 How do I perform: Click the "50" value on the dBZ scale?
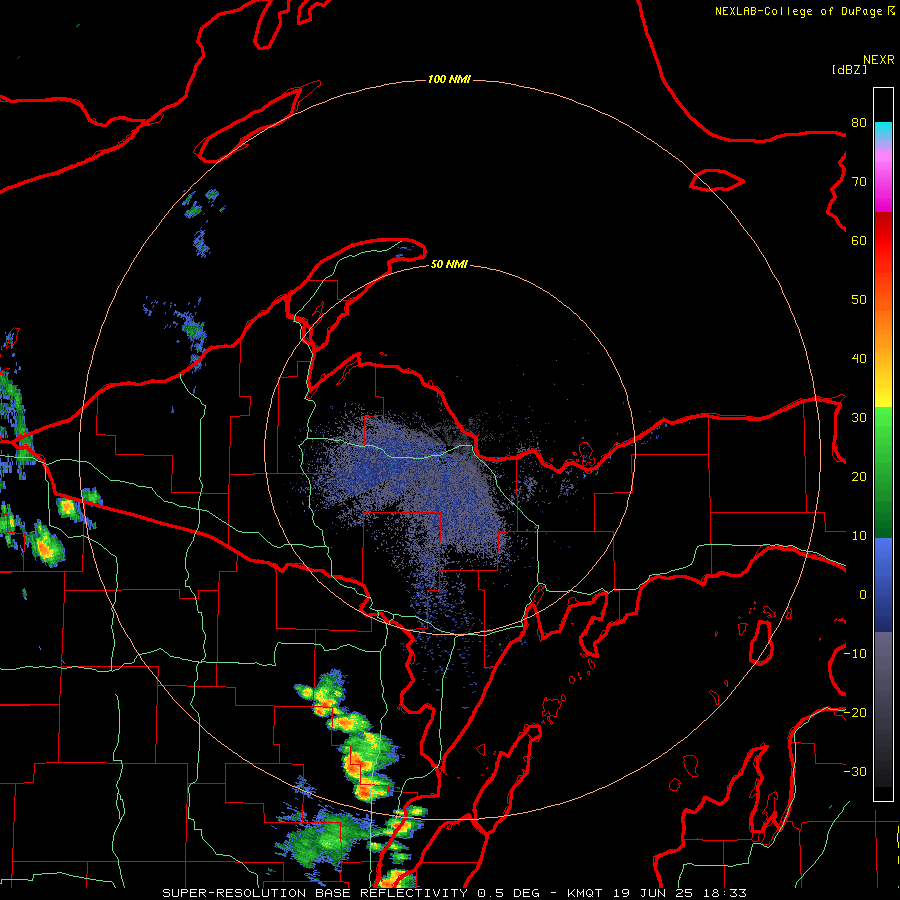pos(859,300)
